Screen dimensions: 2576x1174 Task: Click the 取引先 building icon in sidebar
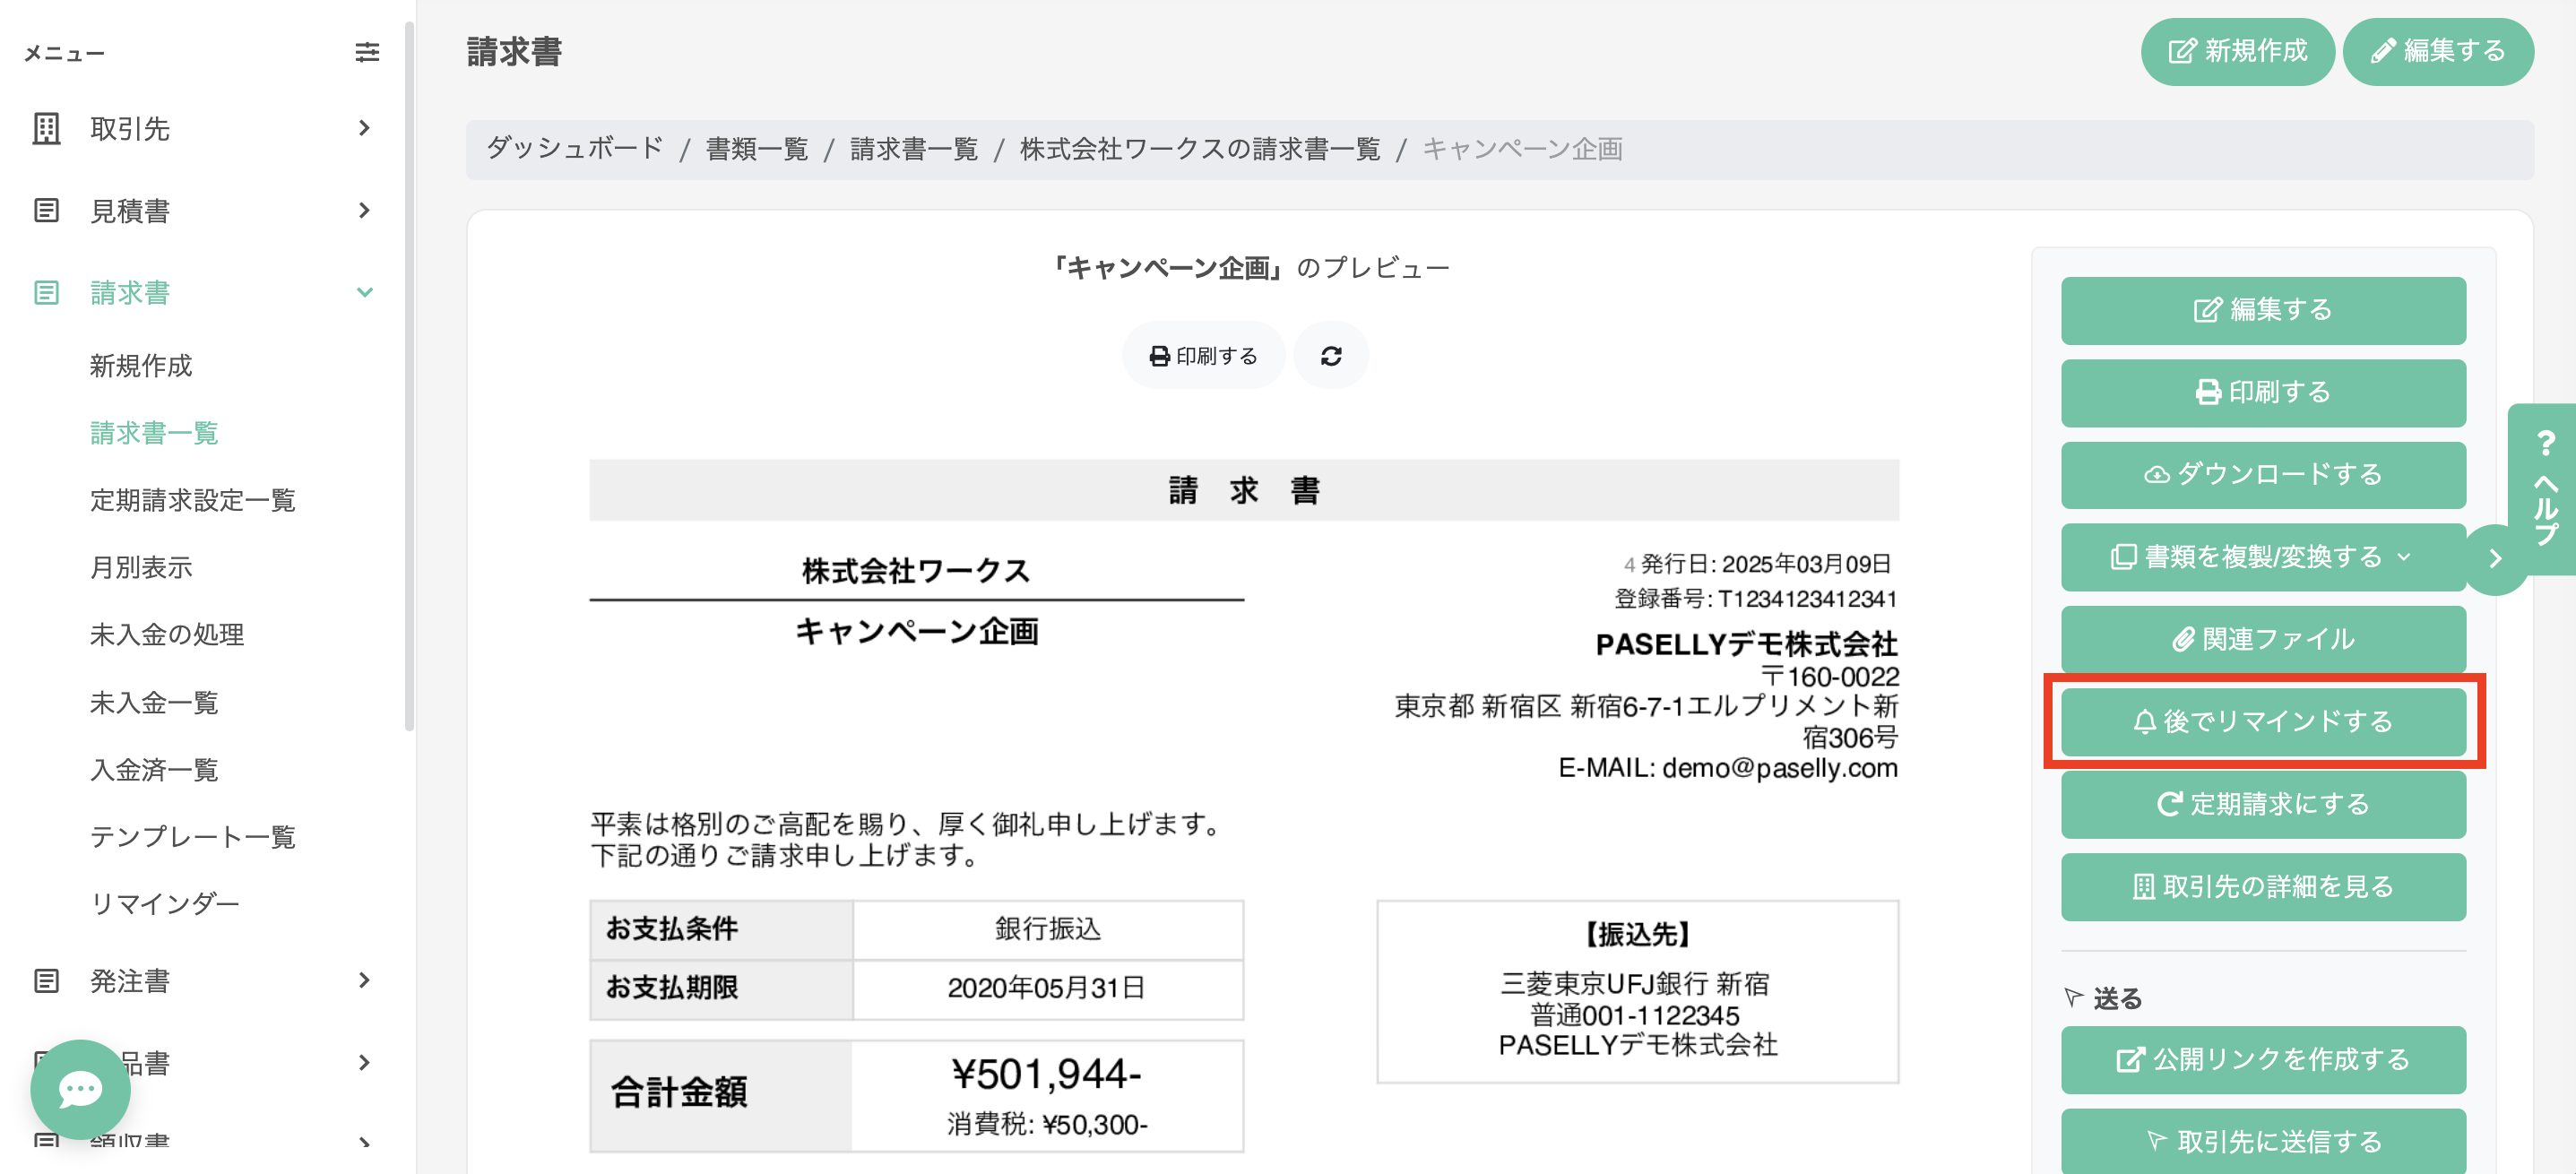46,128
